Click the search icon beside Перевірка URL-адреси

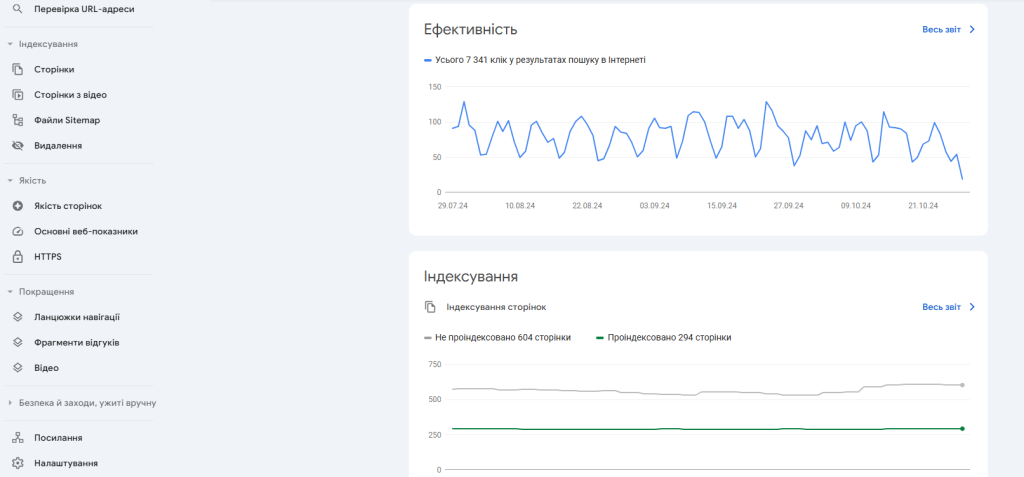(x=17, y=9)
